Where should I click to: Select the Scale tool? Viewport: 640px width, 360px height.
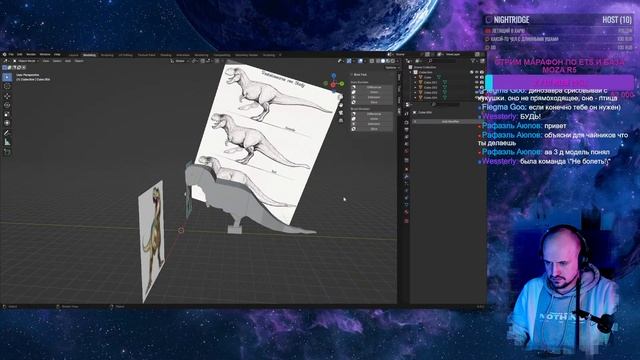click(x=7, y=114)
